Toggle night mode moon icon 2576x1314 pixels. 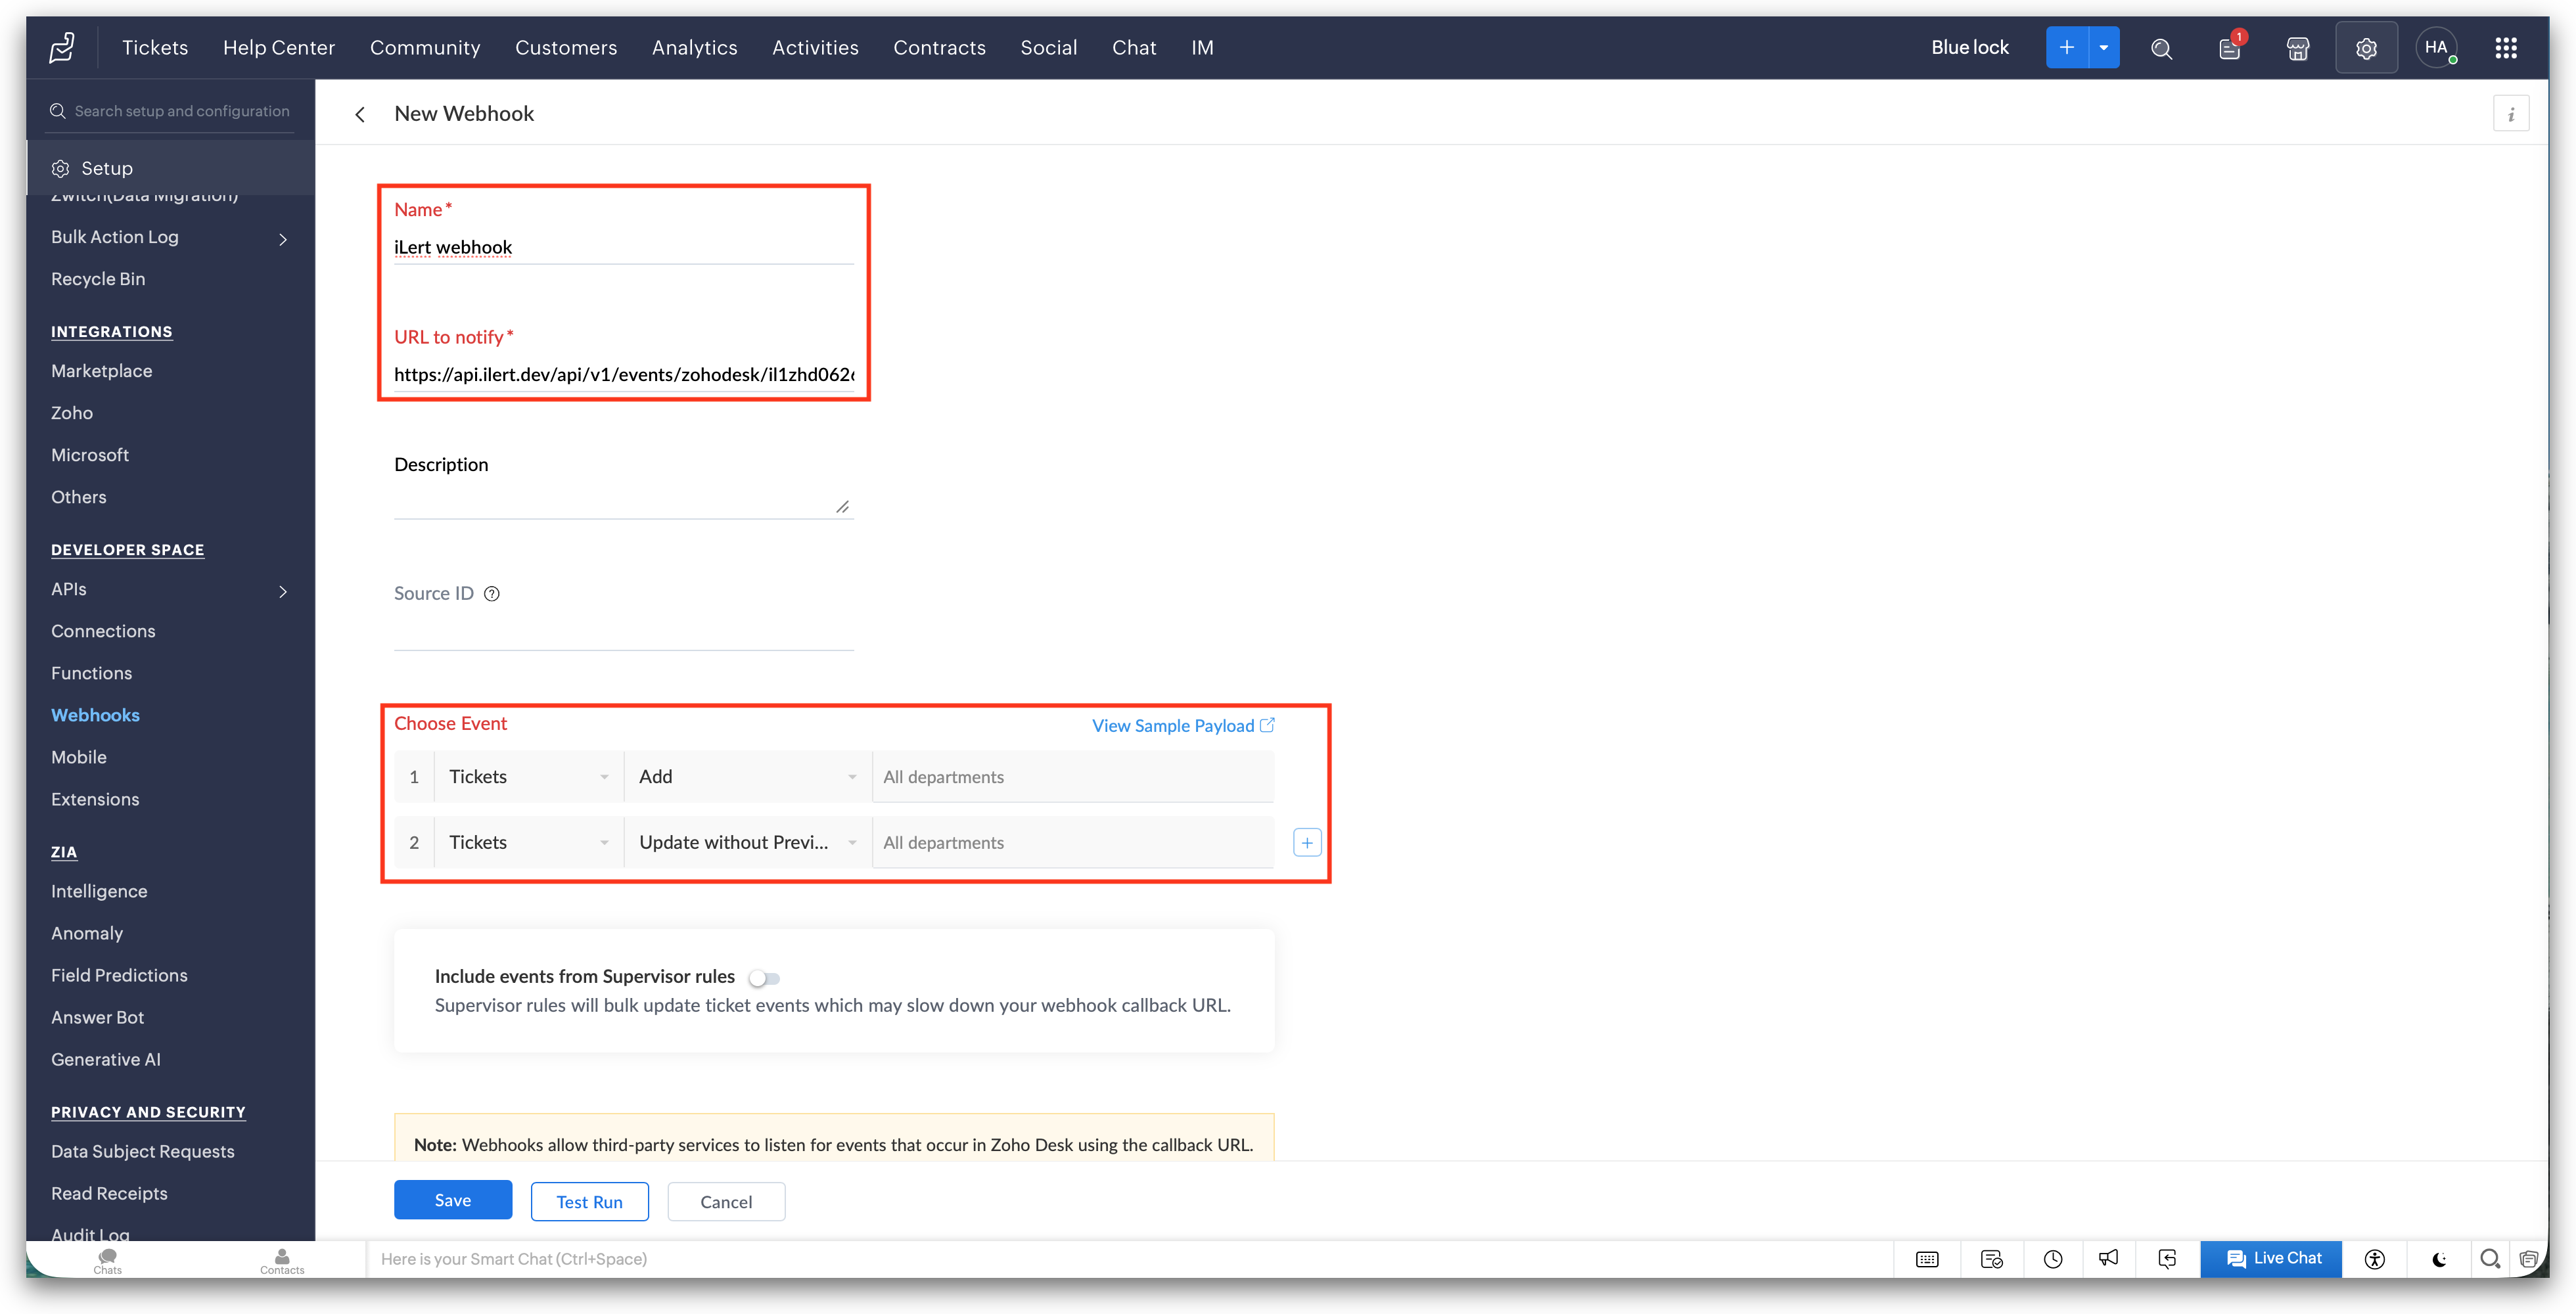click(2440, 1259)
